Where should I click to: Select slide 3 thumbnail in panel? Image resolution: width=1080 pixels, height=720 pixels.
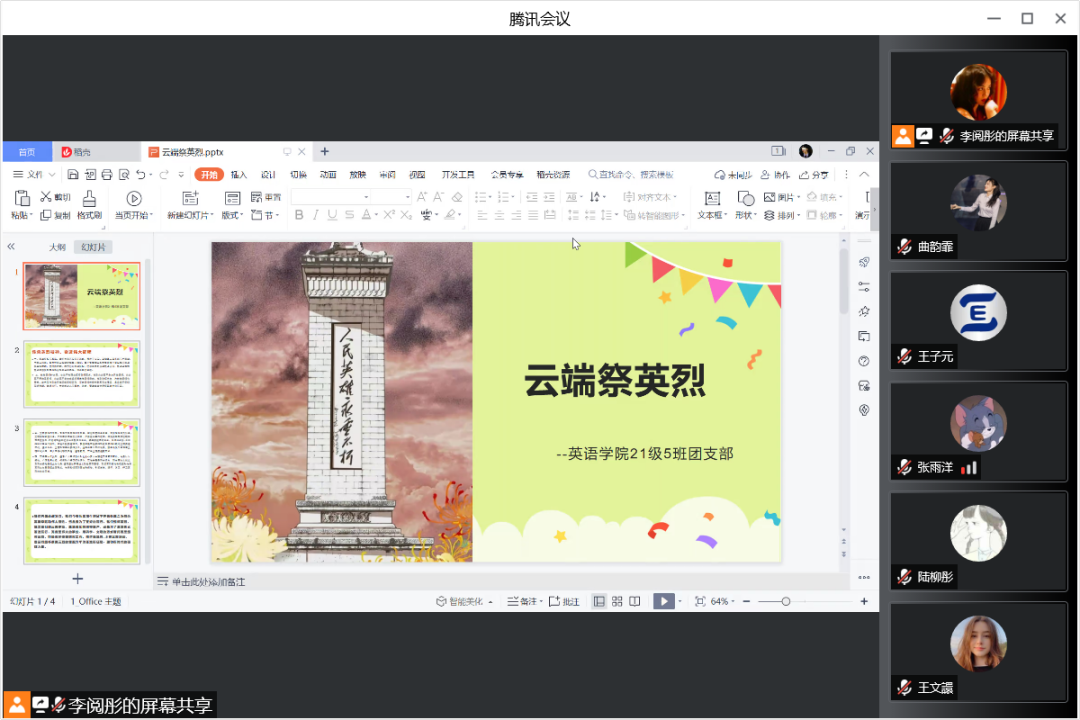[x=82, y=452]
